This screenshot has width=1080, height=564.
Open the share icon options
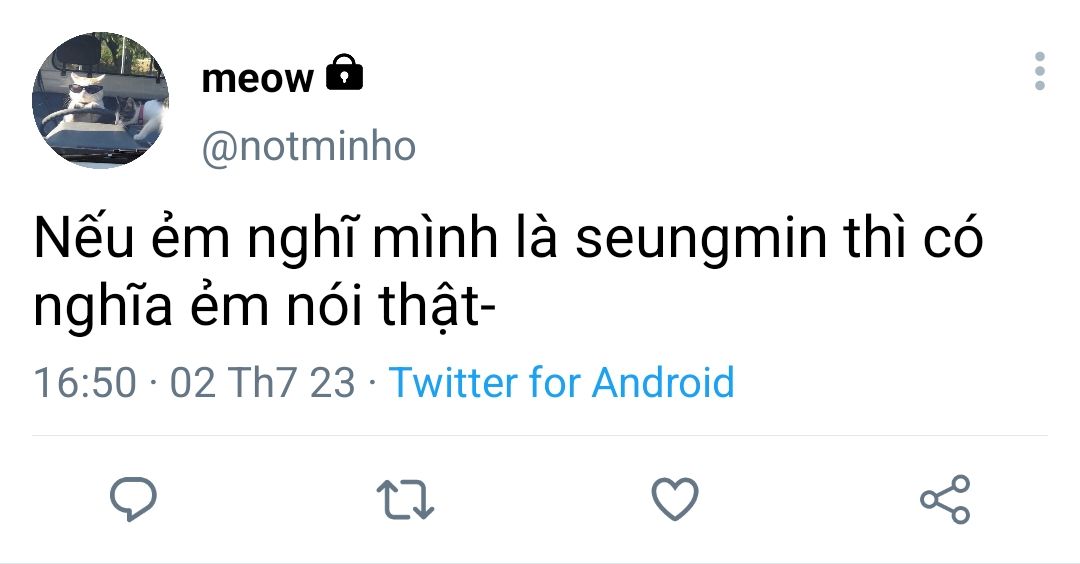[x=945, y=499]
